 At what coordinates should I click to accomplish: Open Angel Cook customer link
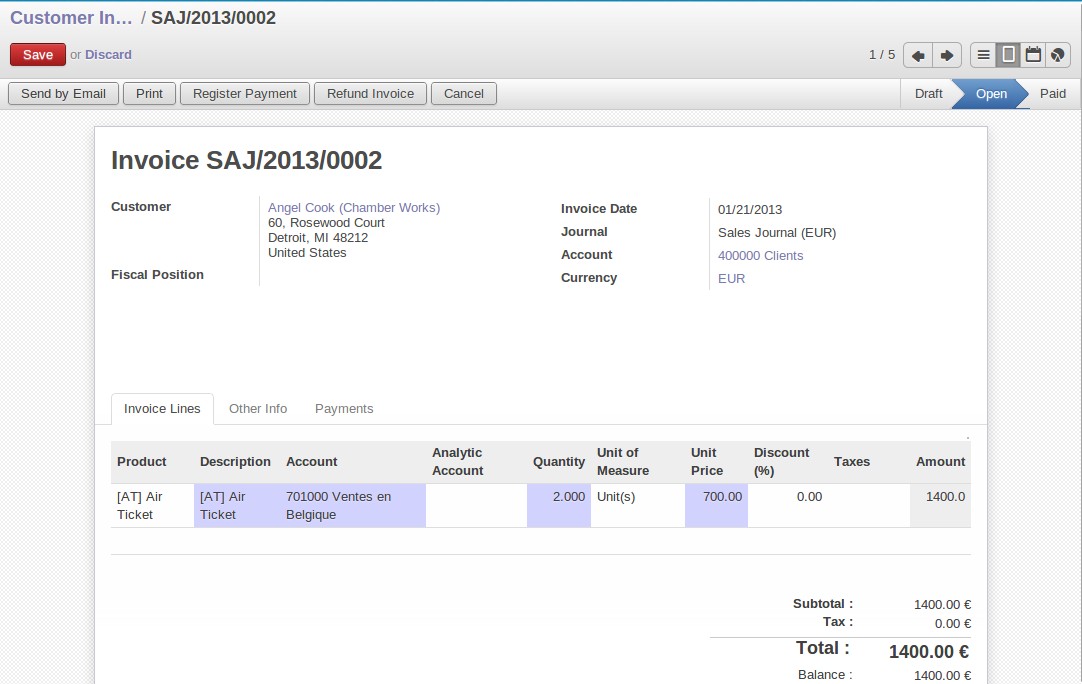pyautogui.click(x=354, y=208)
